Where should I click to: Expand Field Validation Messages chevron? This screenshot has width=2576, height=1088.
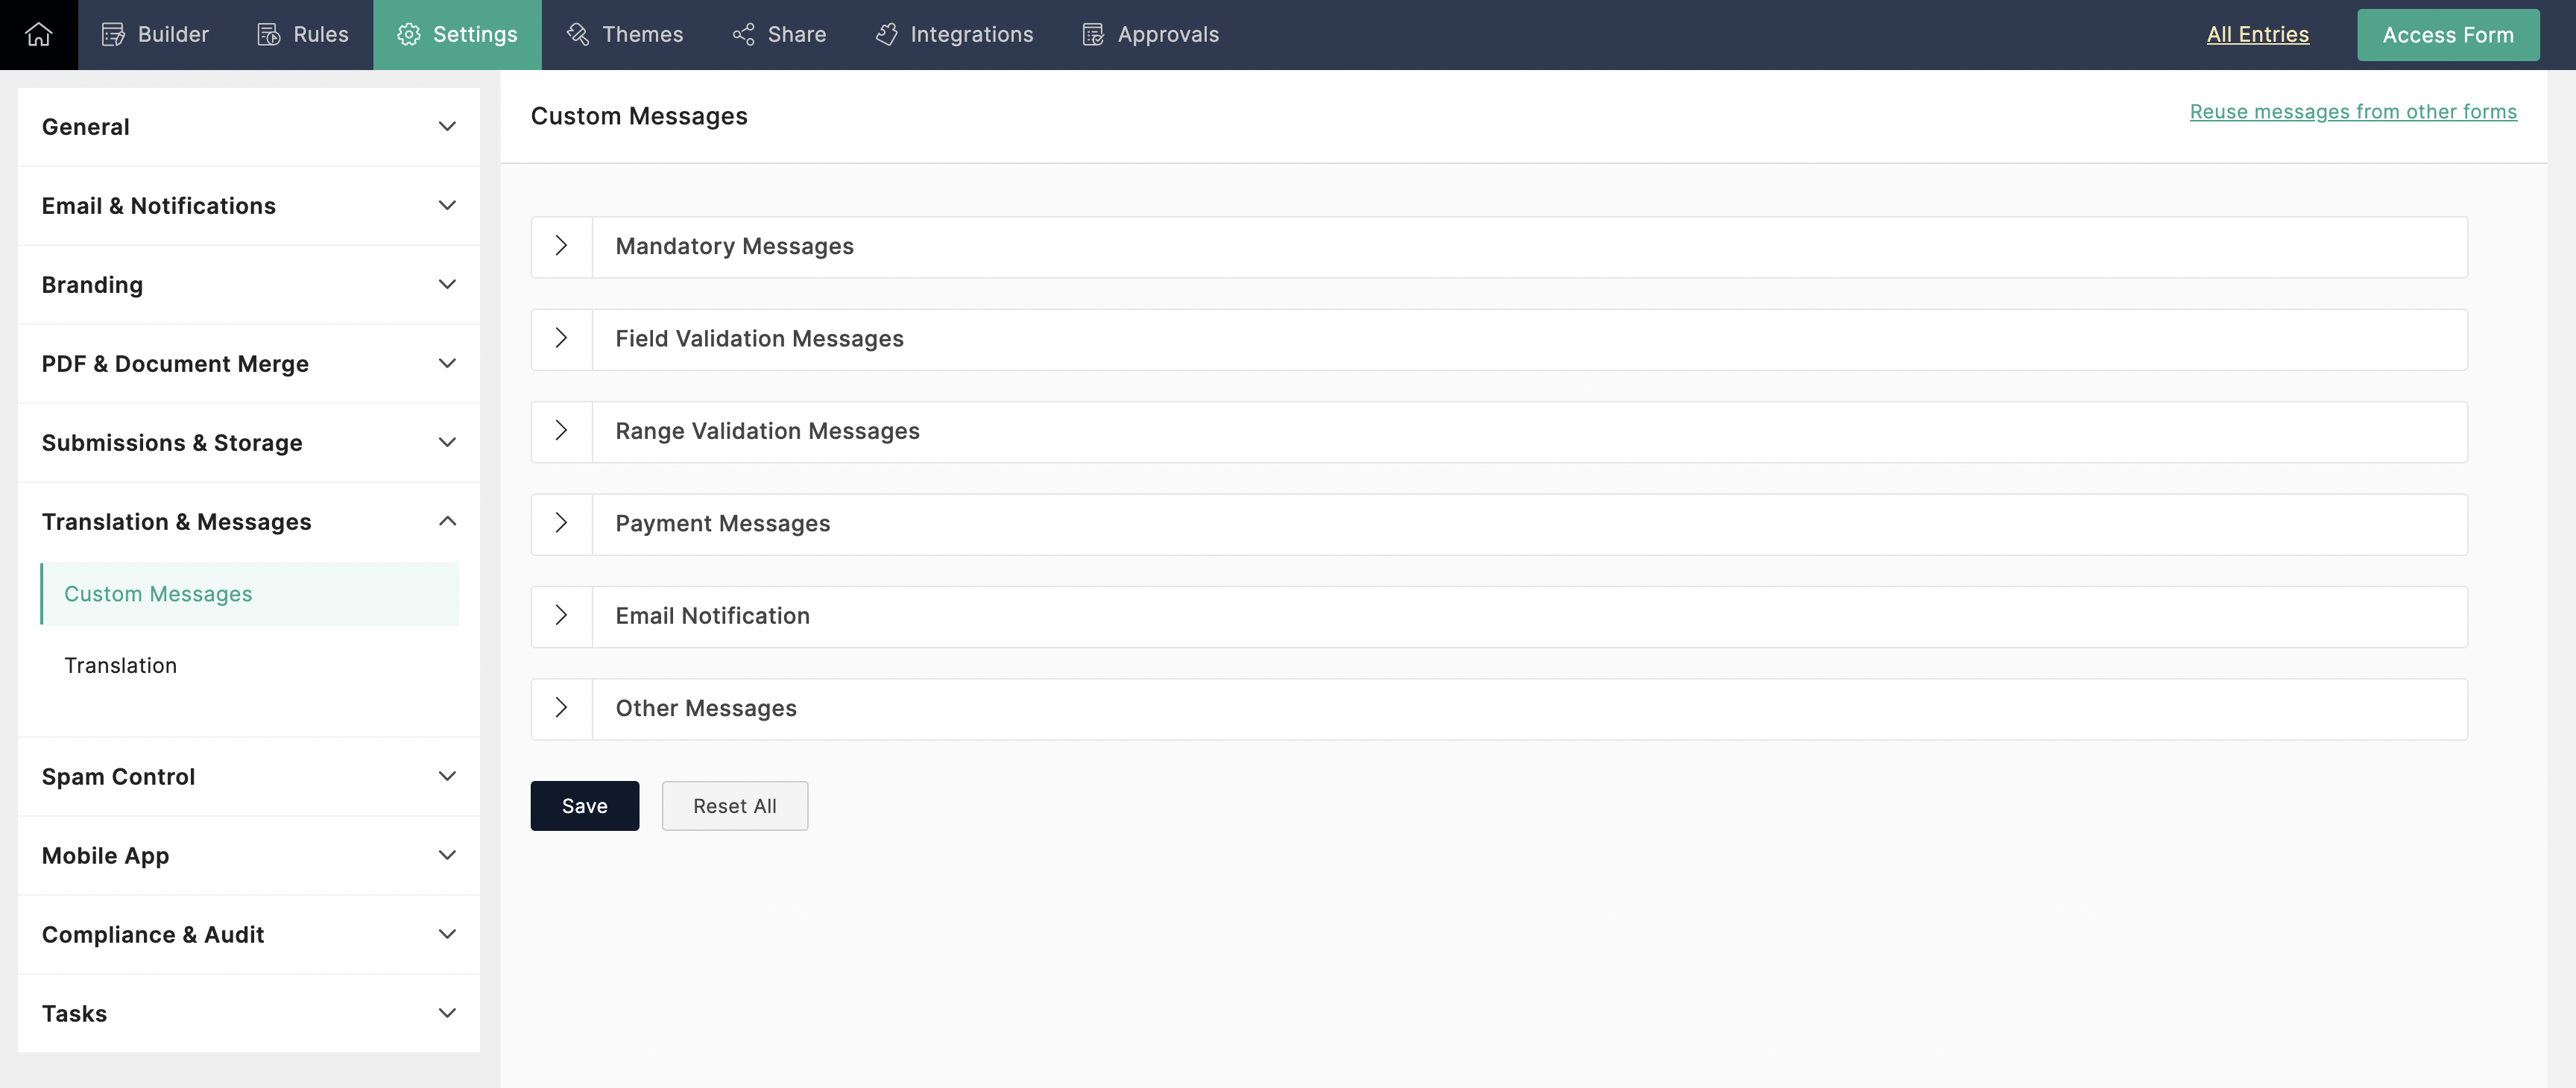(561, 339)
